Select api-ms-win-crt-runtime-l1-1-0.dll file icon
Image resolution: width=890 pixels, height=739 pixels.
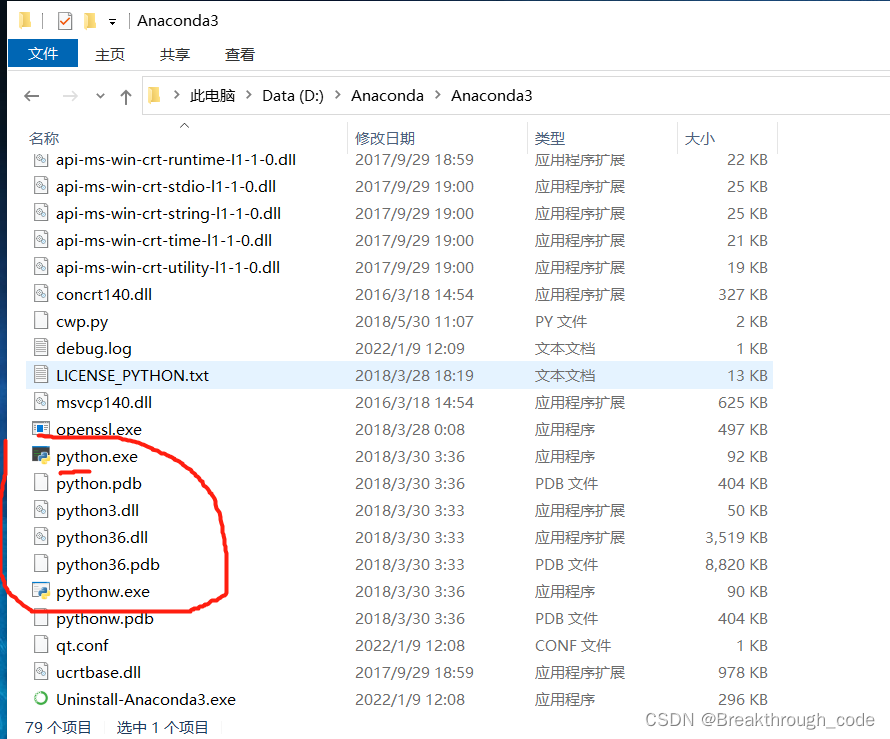click(x=41, y=159)
